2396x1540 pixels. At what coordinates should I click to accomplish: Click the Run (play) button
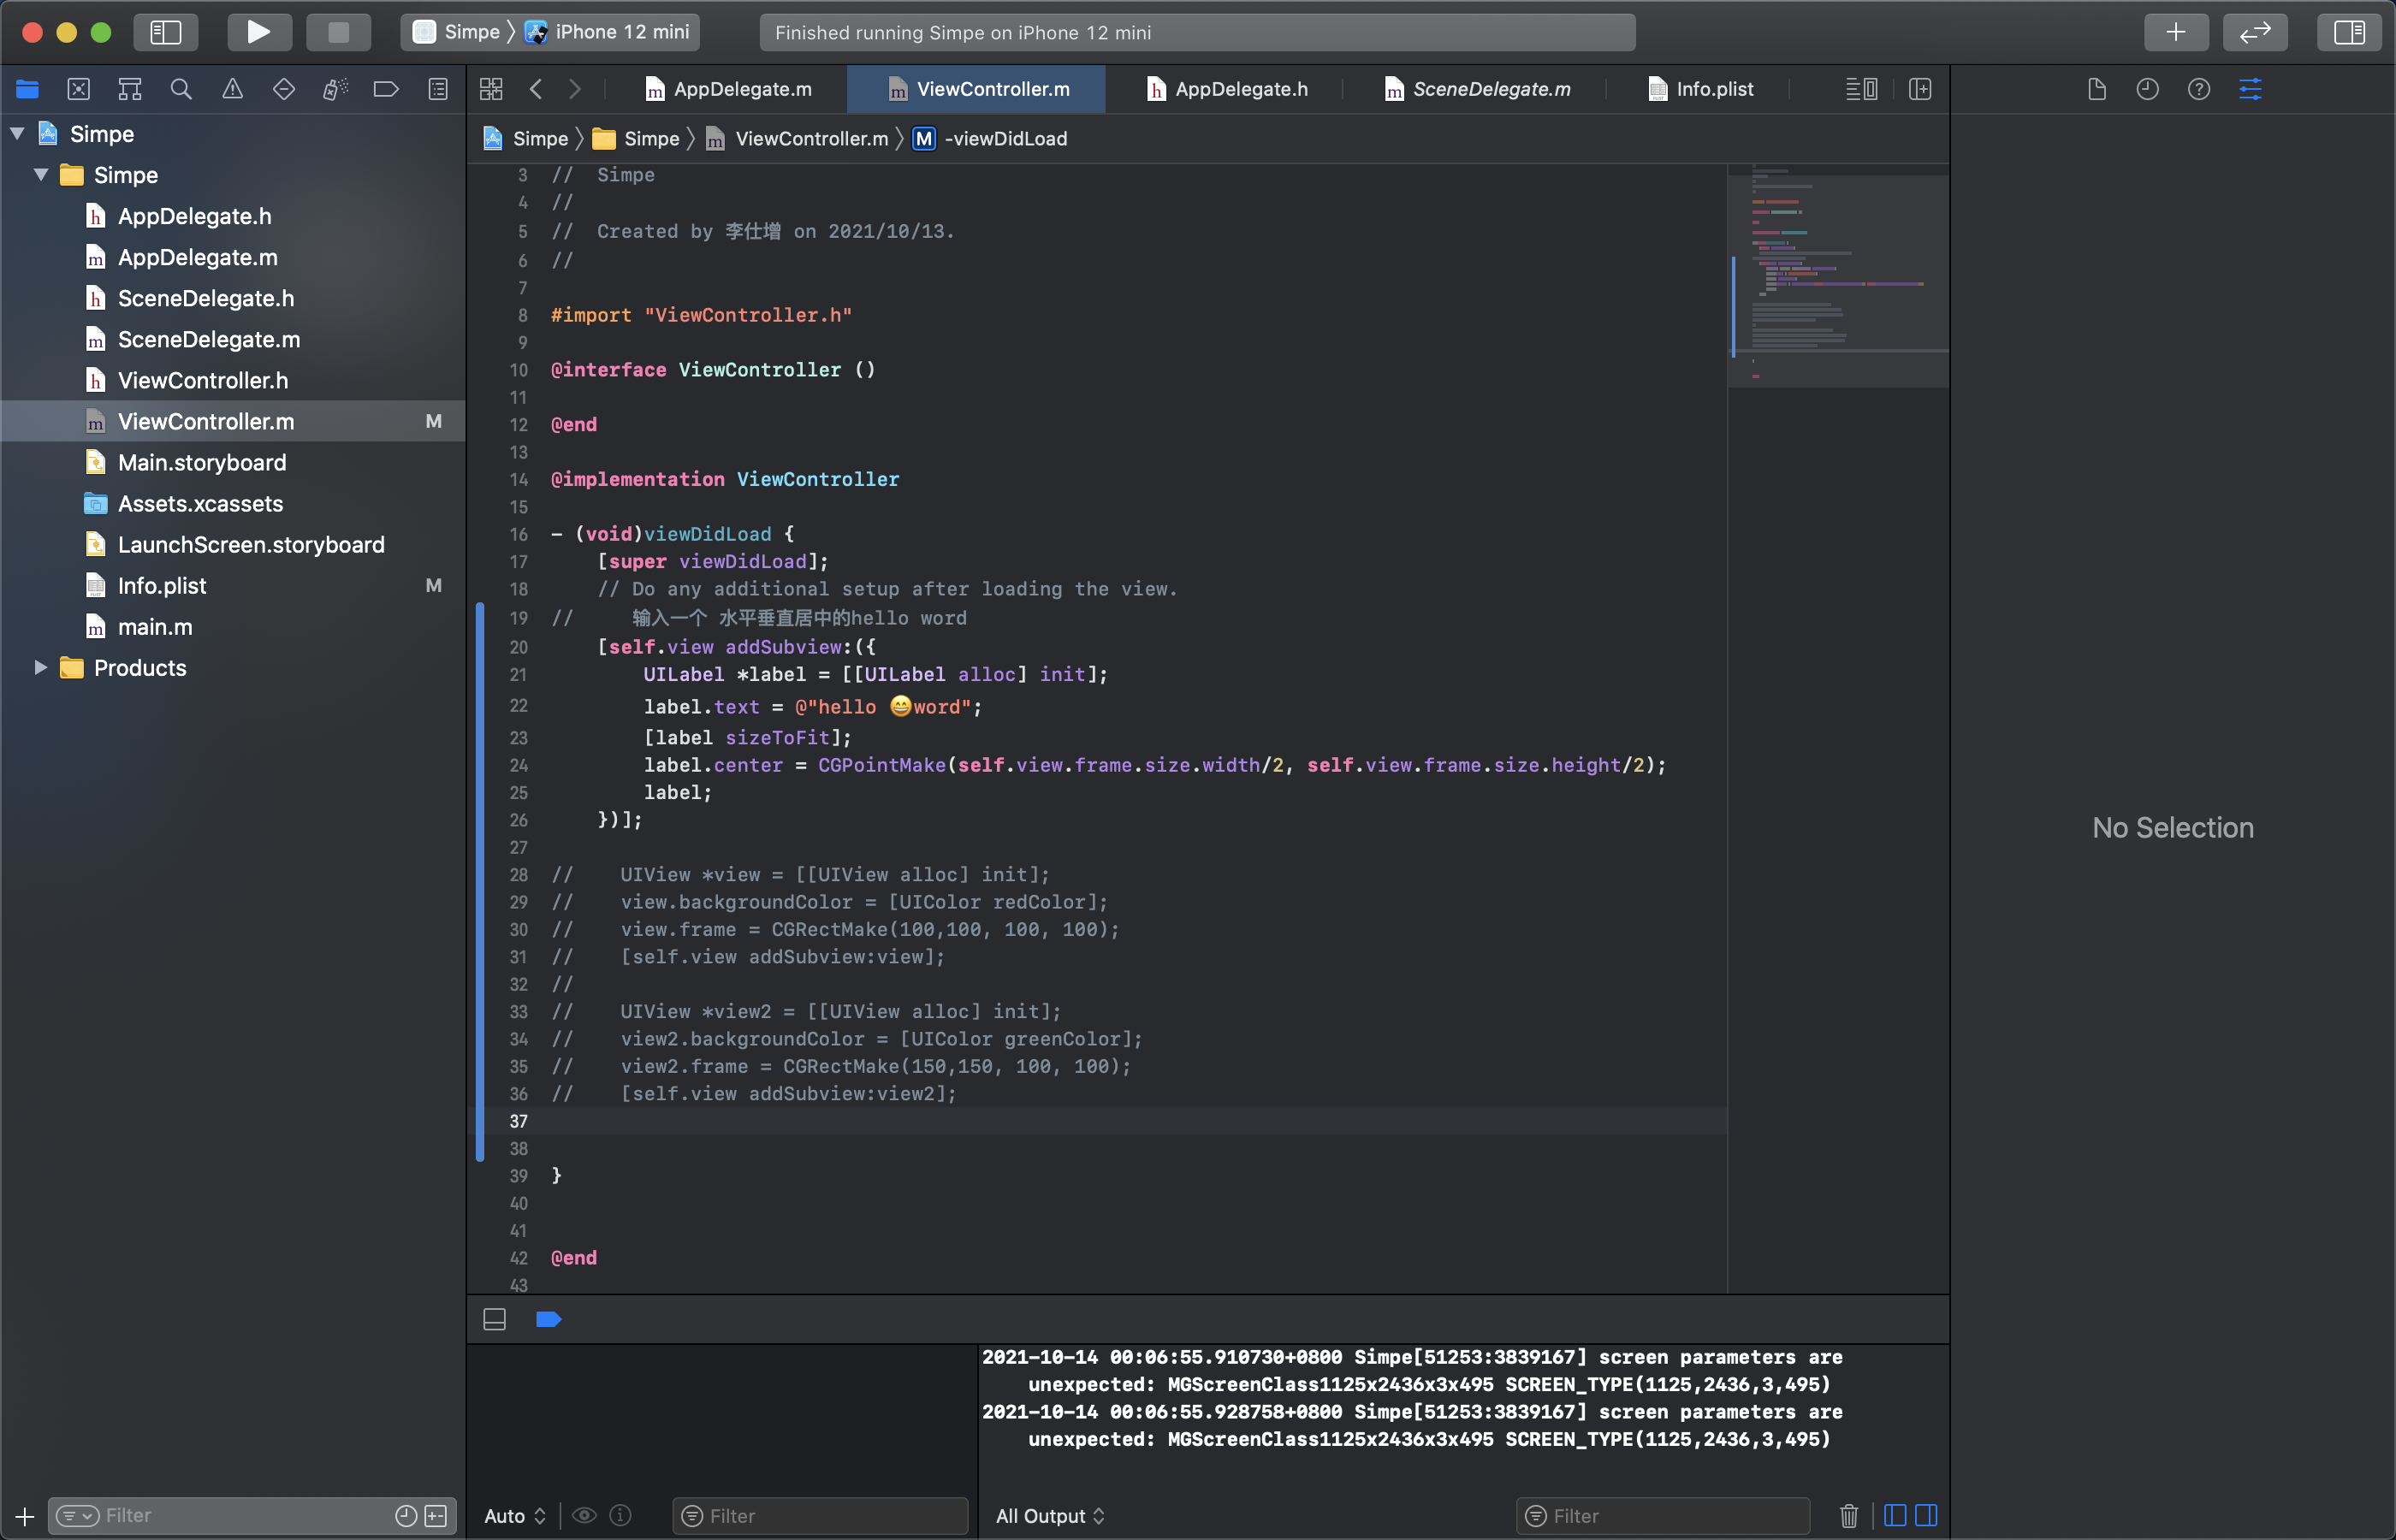(x=258, y=32)
